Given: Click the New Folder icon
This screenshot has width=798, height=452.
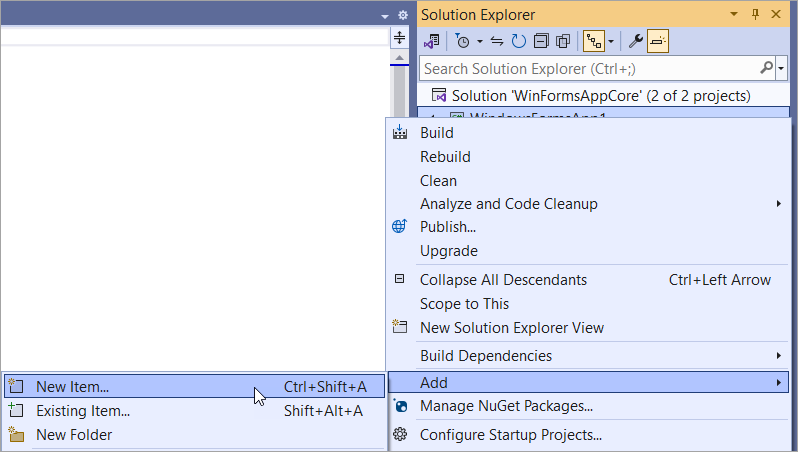Looking at the screenshot, I should coord(16,434).
